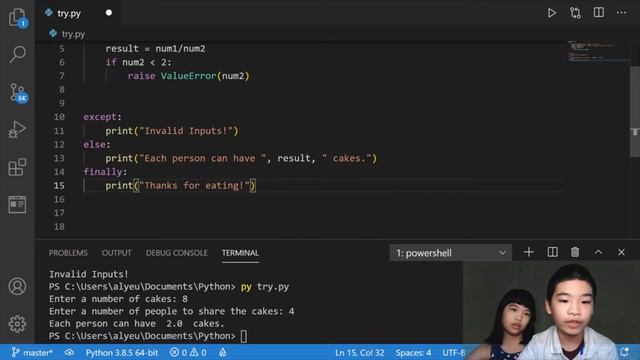This screenshot has height=360, width=640.
Task: Run Python file with play button
Action: click(551, 13)
